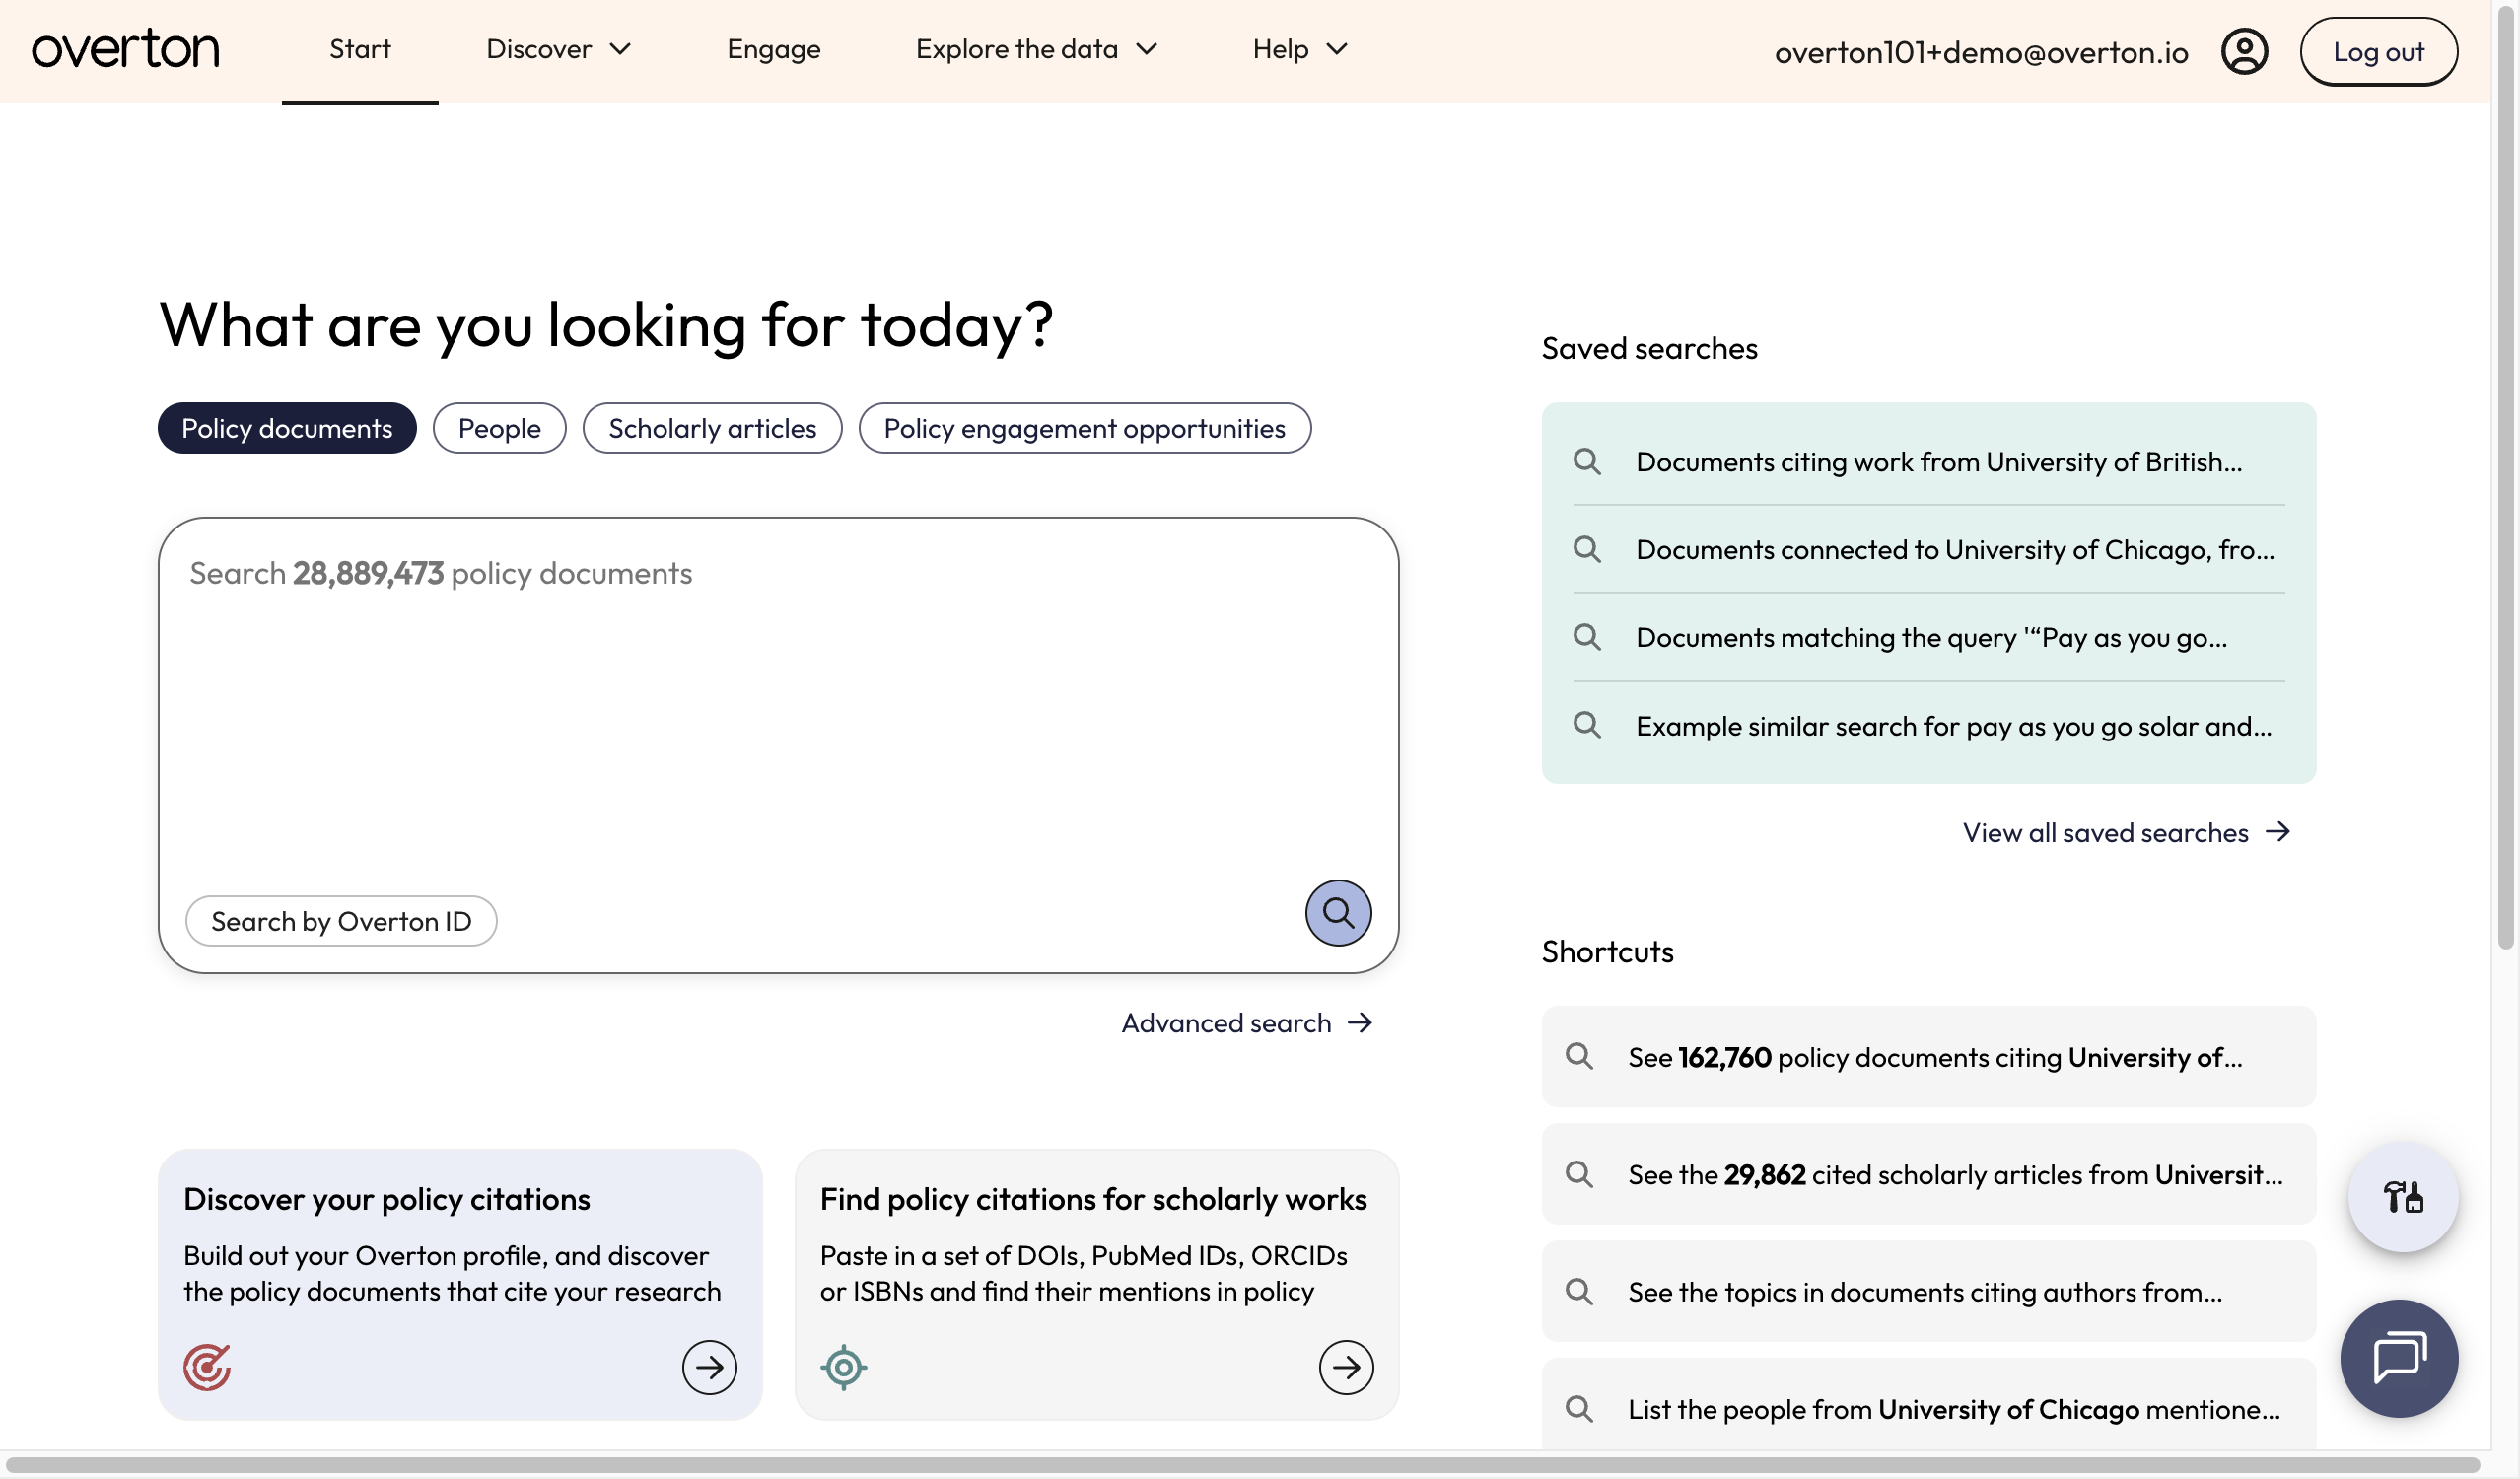Click the green crosshair icon on scholarly works card
Image resolution: width=2520 pixels, height=1479 pixels.
pyautogui.click(x=843, y=1366)
